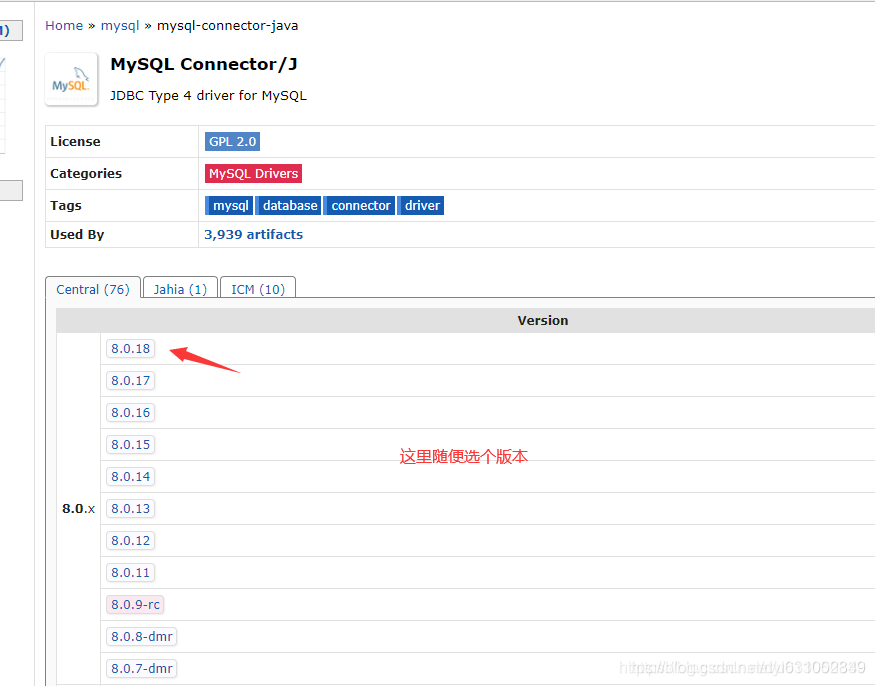This screenshot has height=686, width=875.
Task: Open version 8.0.11
Action: (131, 573)
